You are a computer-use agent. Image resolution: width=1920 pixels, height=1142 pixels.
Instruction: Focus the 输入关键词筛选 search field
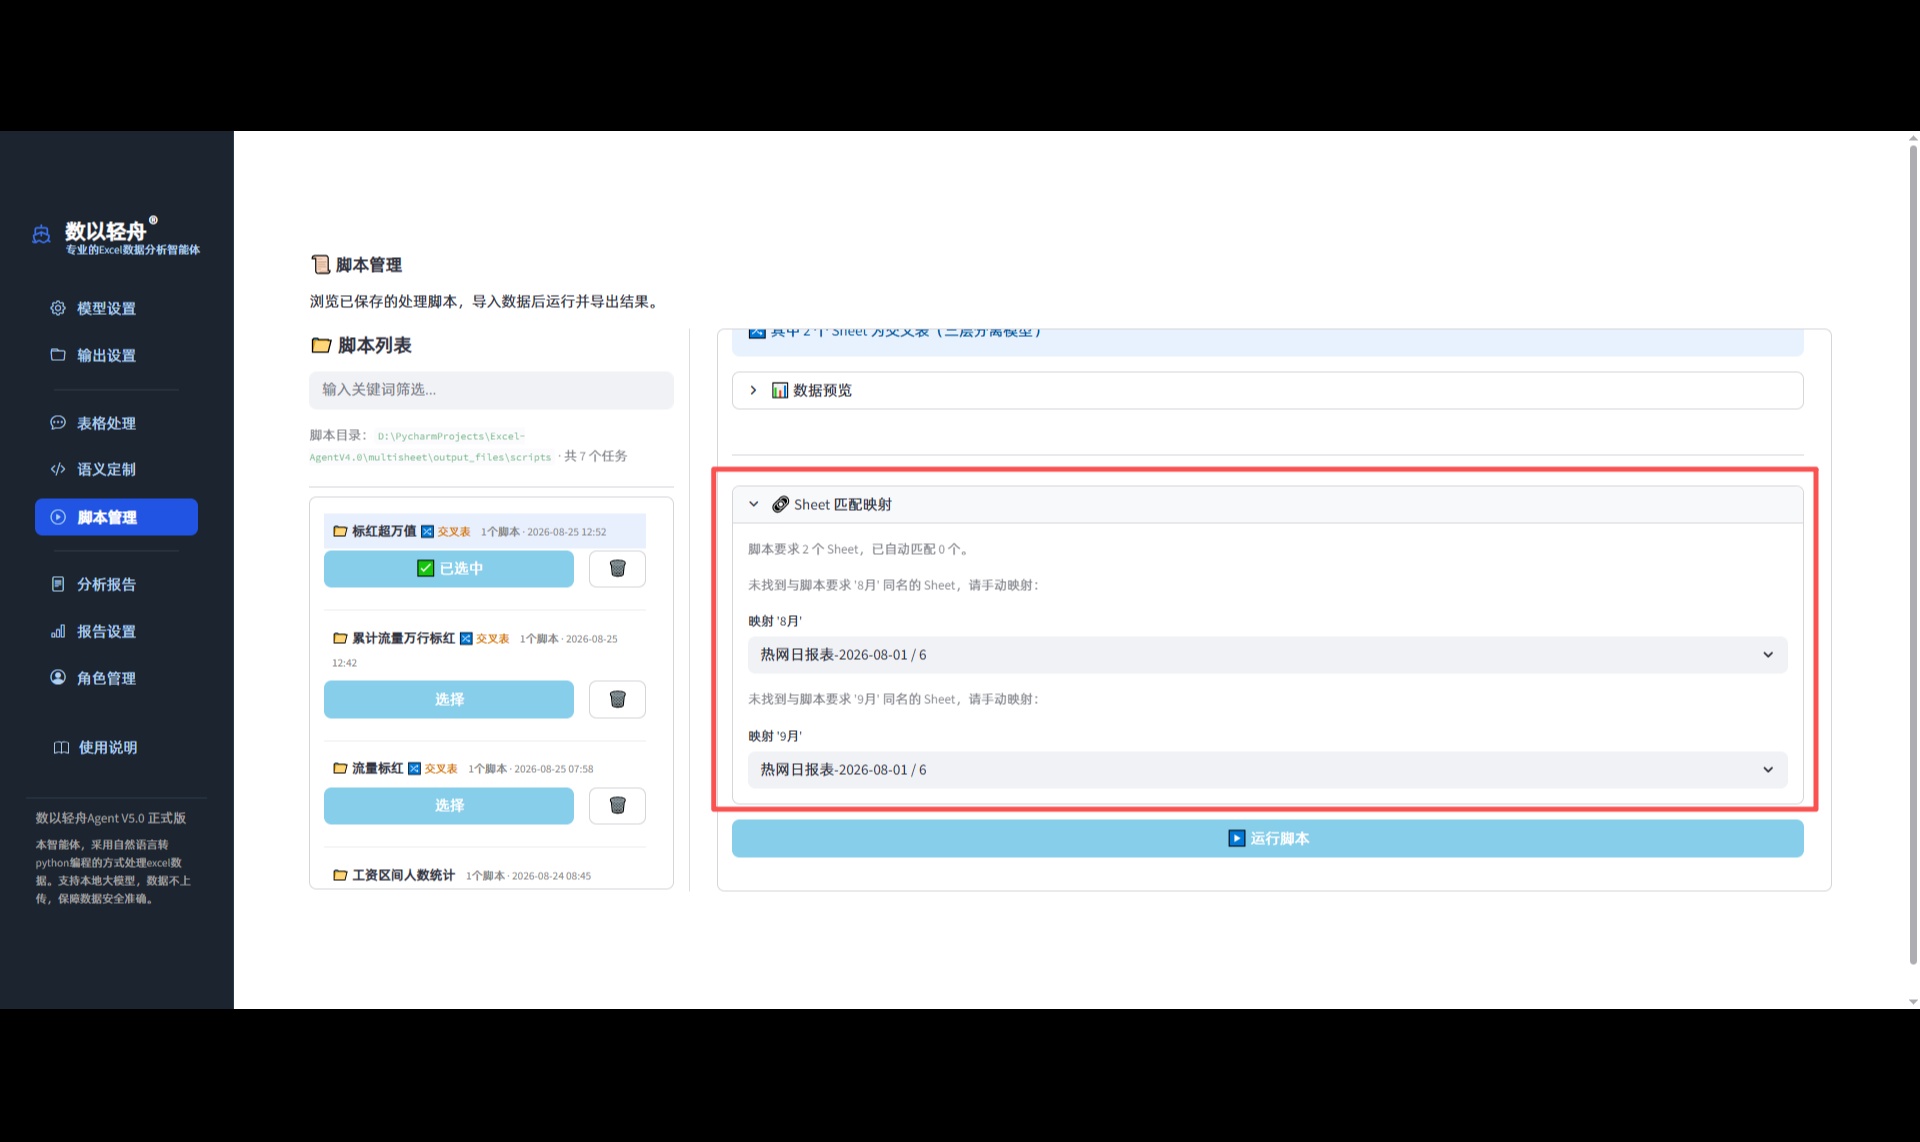coord(491,390)
